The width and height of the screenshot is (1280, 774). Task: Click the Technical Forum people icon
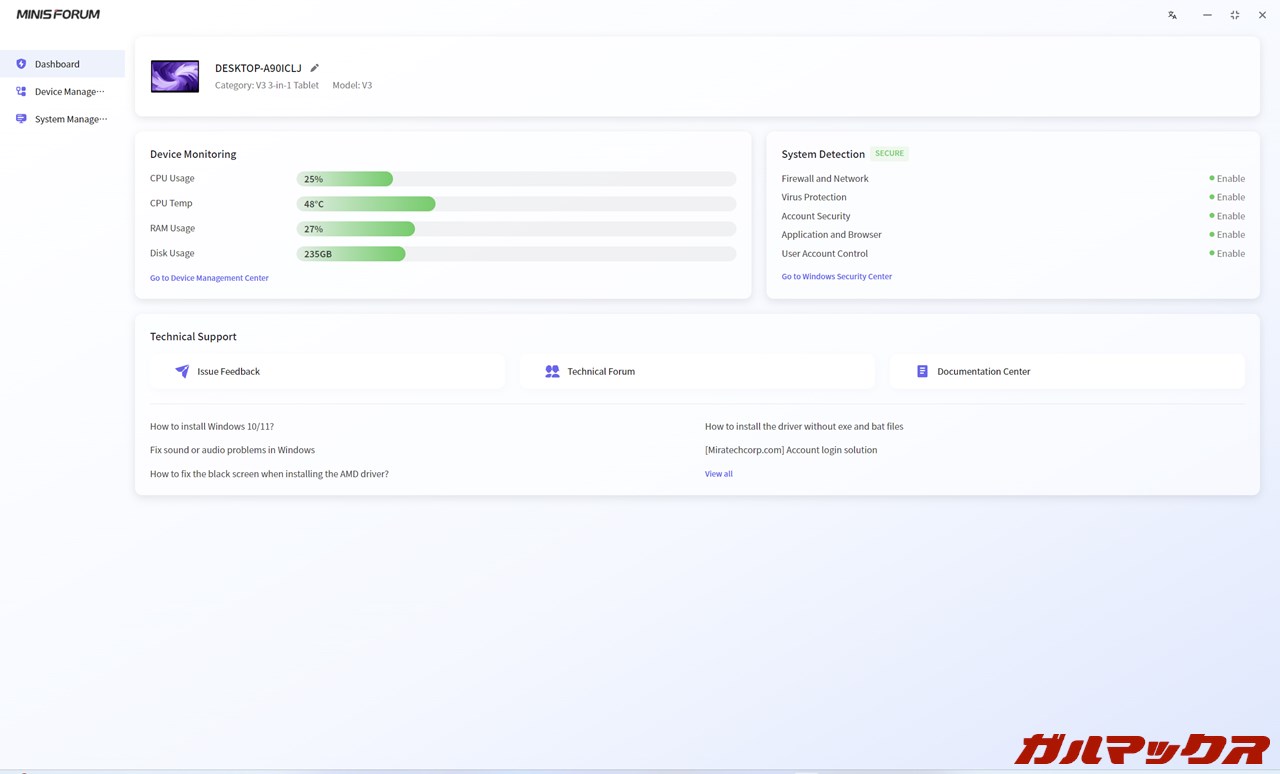[x=552, y=371]
